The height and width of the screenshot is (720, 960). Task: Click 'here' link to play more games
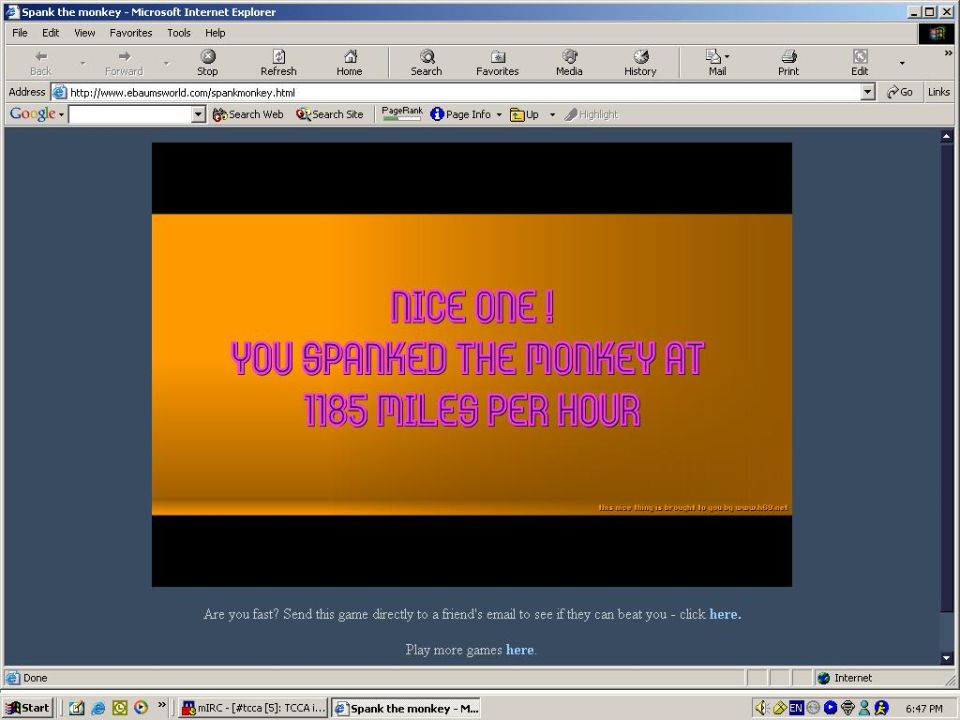(x=520, y=650)
